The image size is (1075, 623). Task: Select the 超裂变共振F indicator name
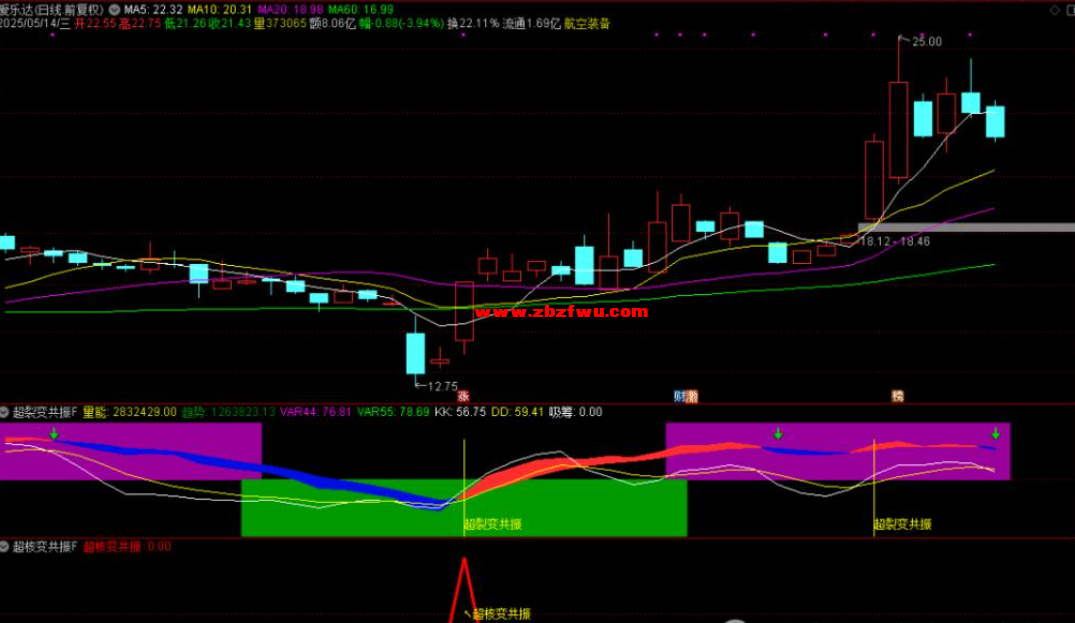click(x=45, y=411)
